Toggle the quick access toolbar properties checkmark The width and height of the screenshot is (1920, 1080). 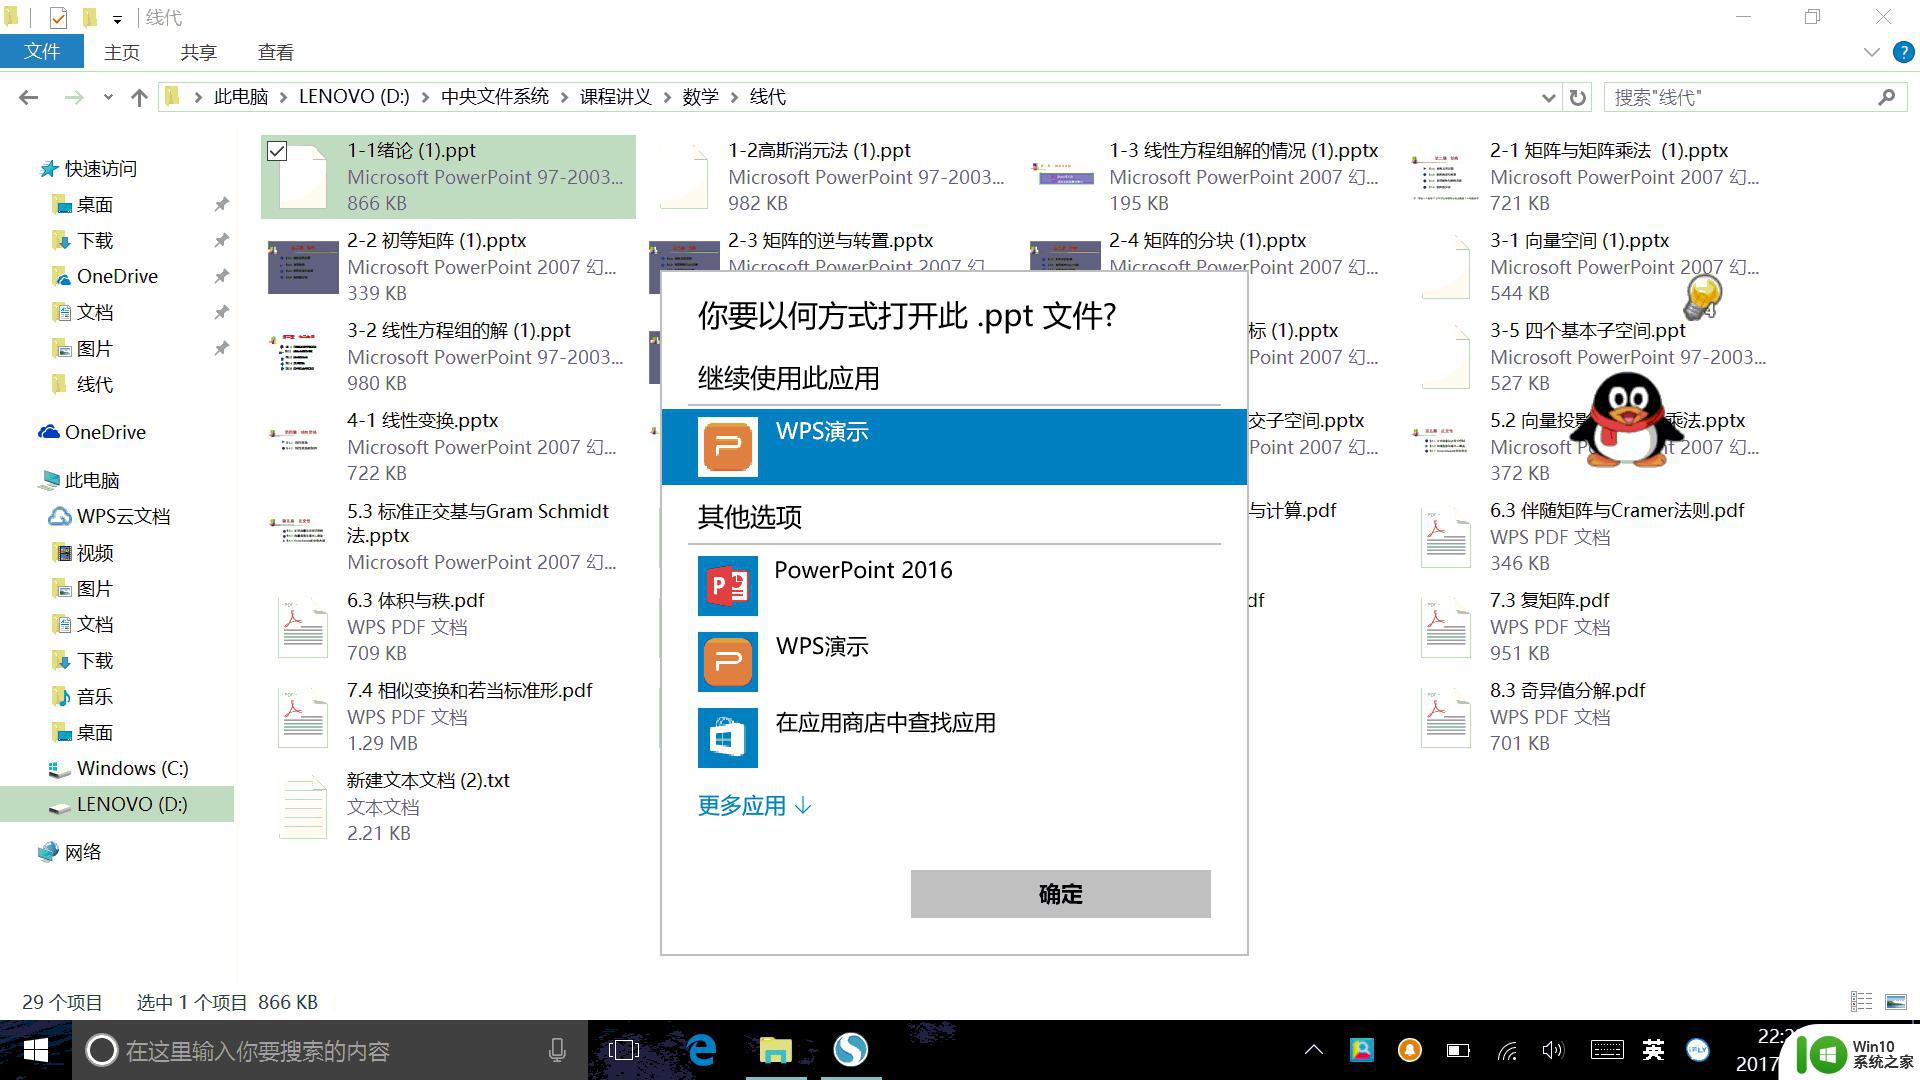(58, 18)
